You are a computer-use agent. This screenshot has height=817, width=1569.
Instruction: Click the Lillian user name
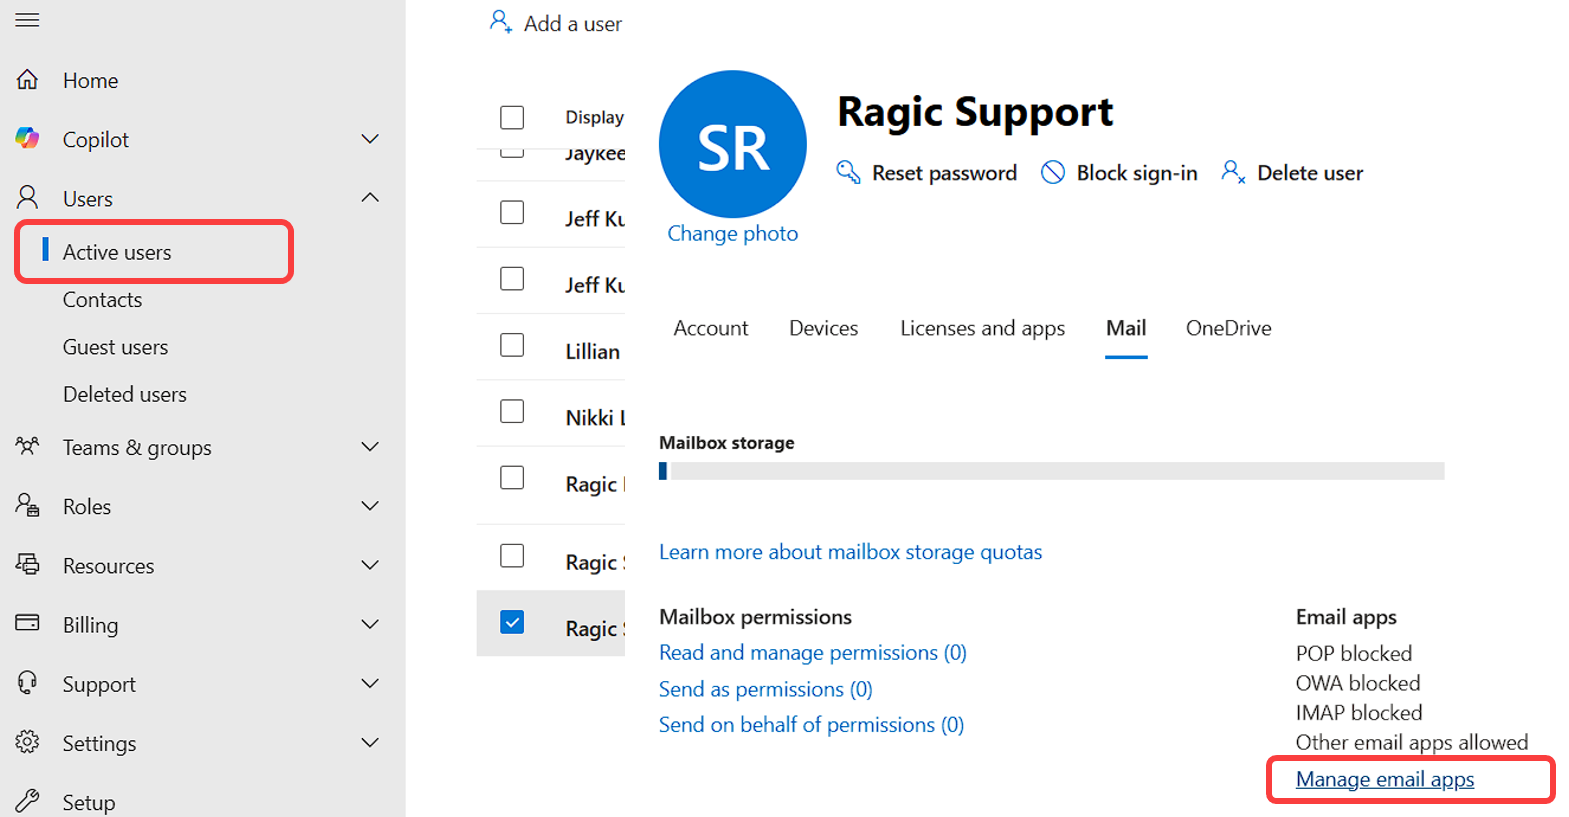point(593,351)
